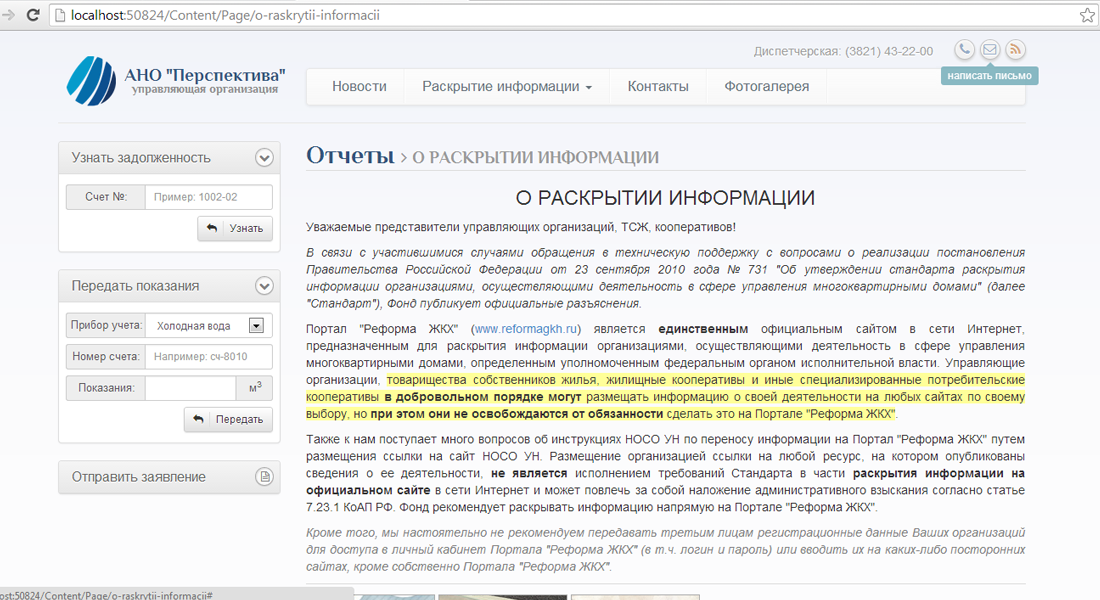Click the envelope icon to write a letter
Image resolution: width=1100 pixels, height=600 pixels.
(x=989, y=50)
